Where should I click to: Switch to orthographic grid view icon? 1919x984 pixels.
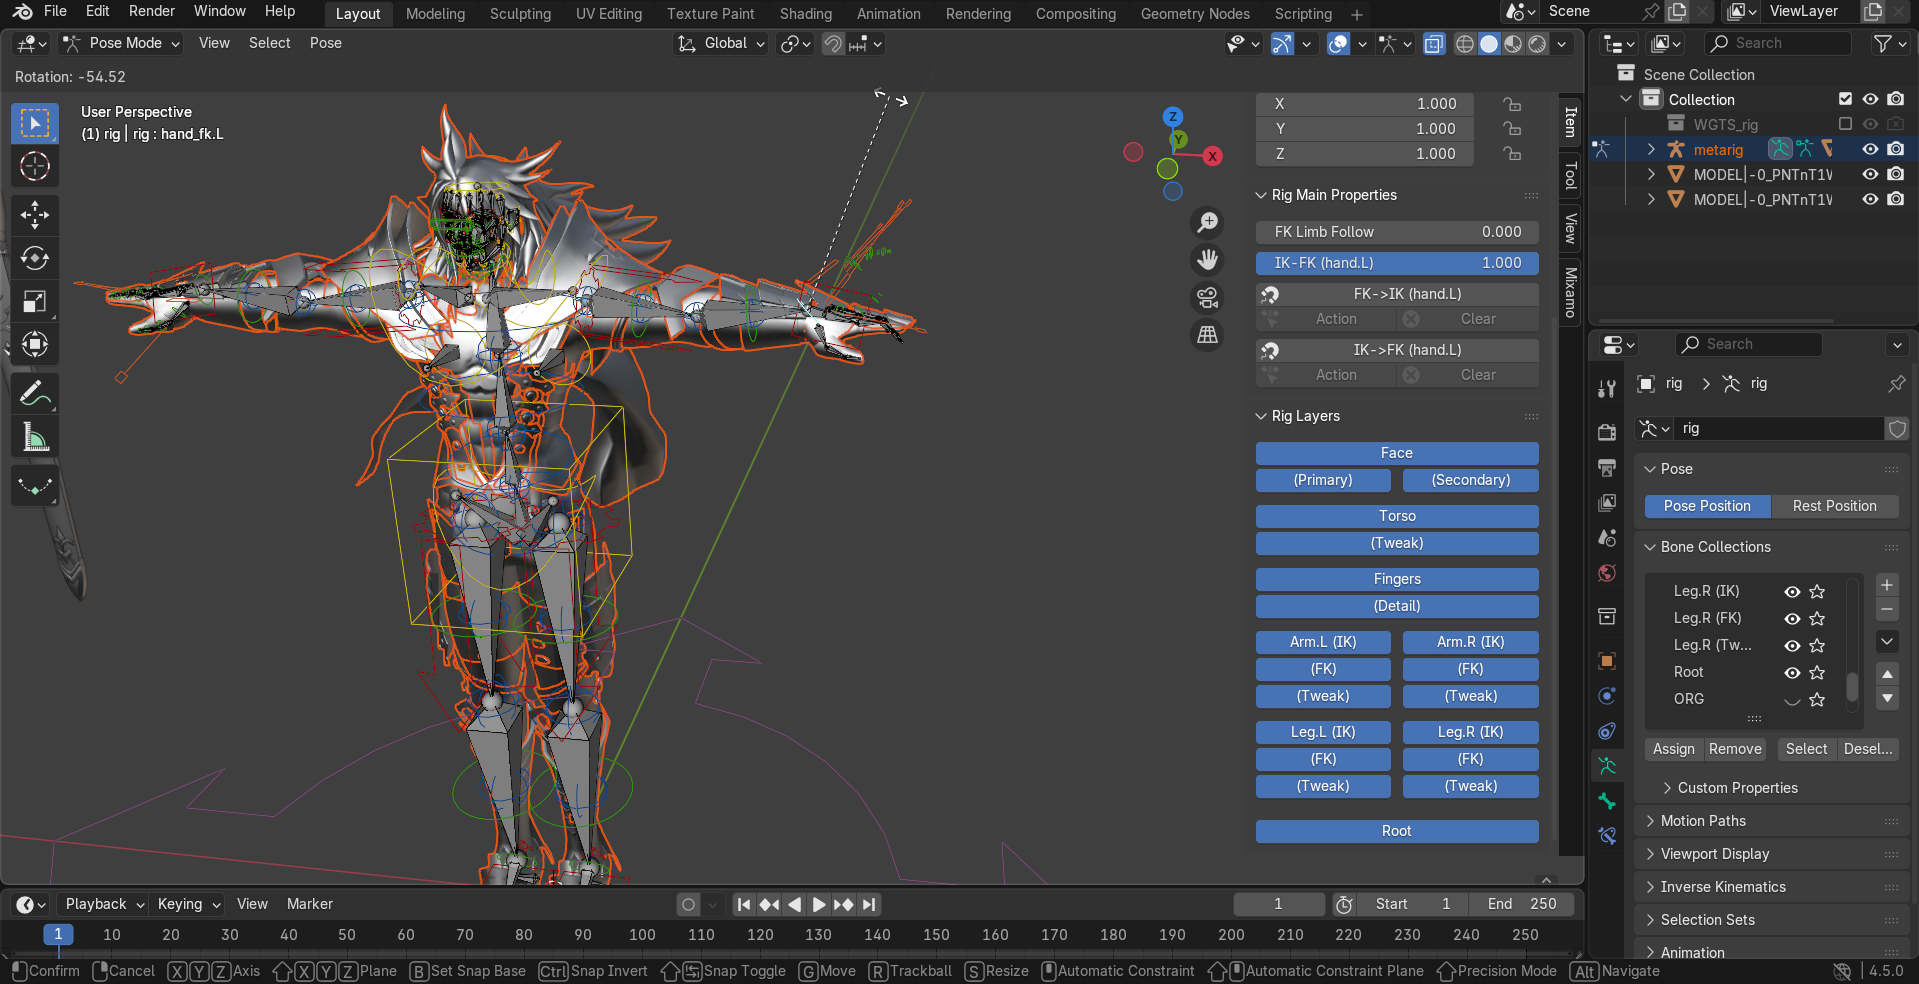coord(1208,335)
